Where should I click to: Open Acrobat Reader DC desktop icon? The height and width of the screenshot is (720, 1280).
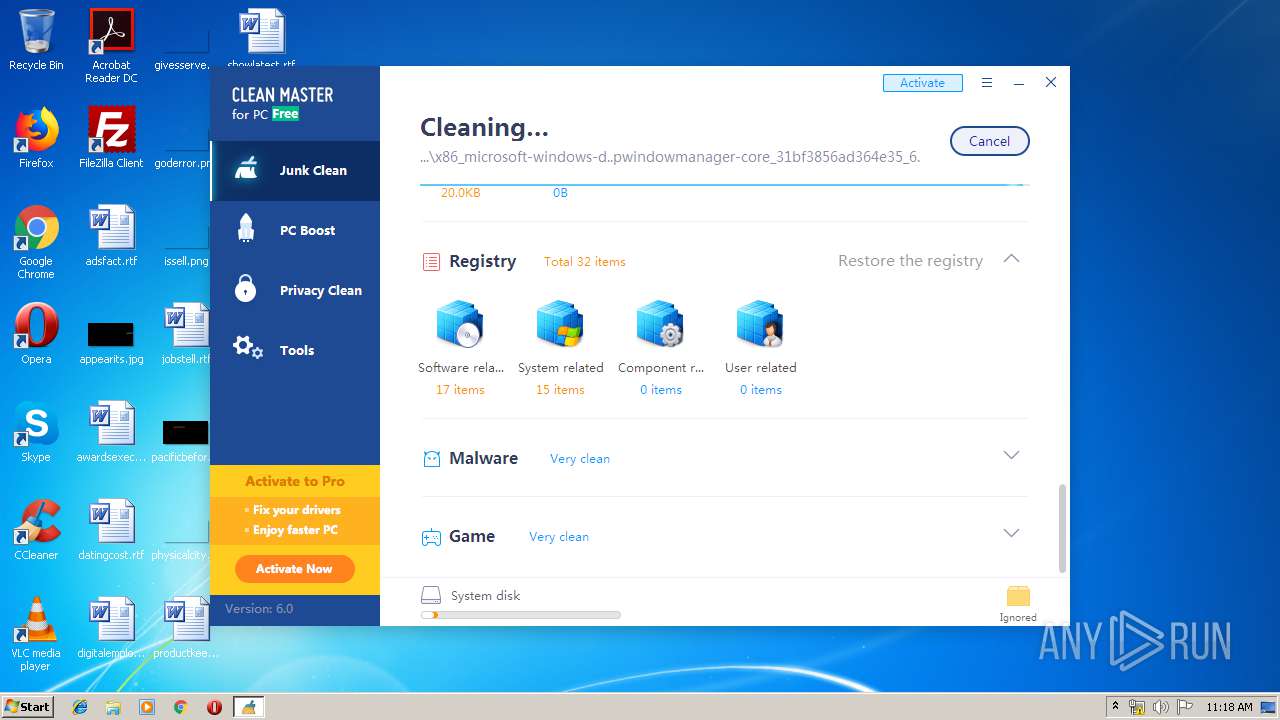[x=111, y=45]
